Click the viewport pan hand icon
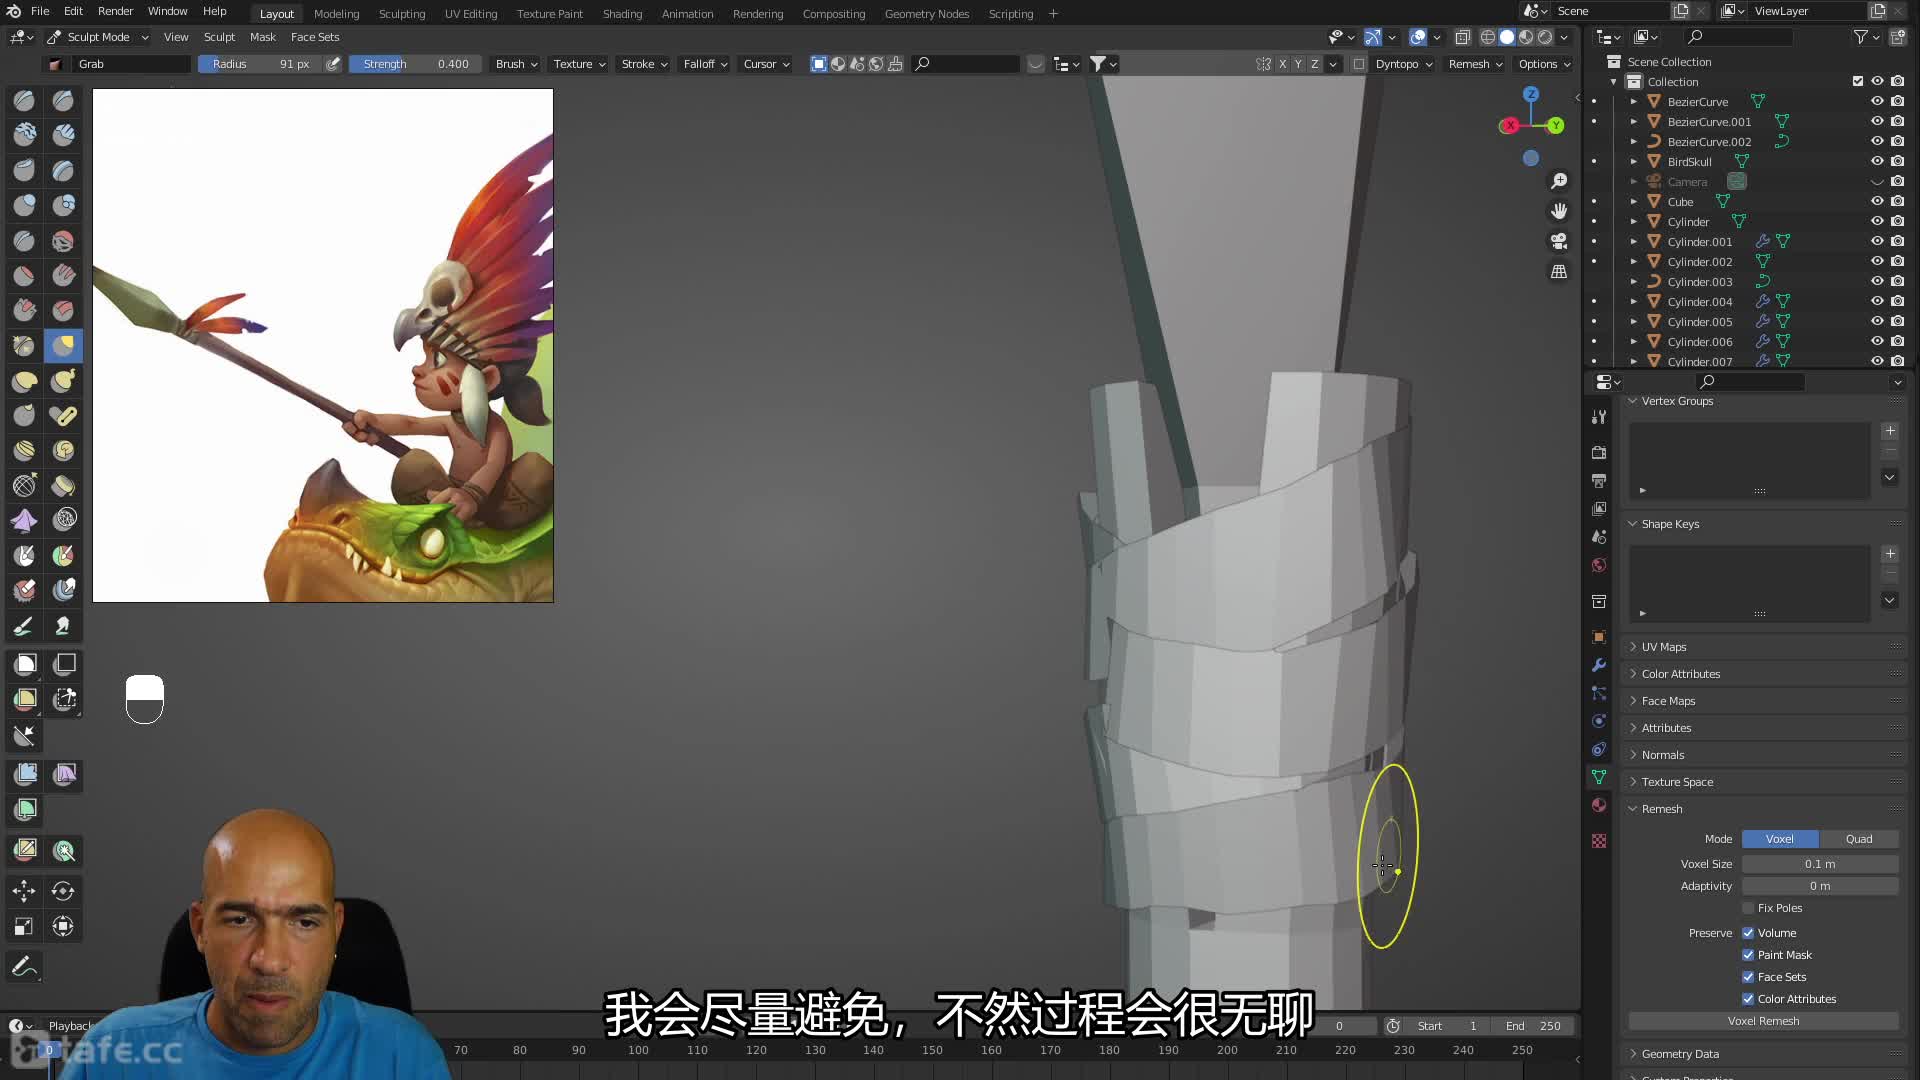Viewport: 1920px width, 1080px height. (1559, 211)
